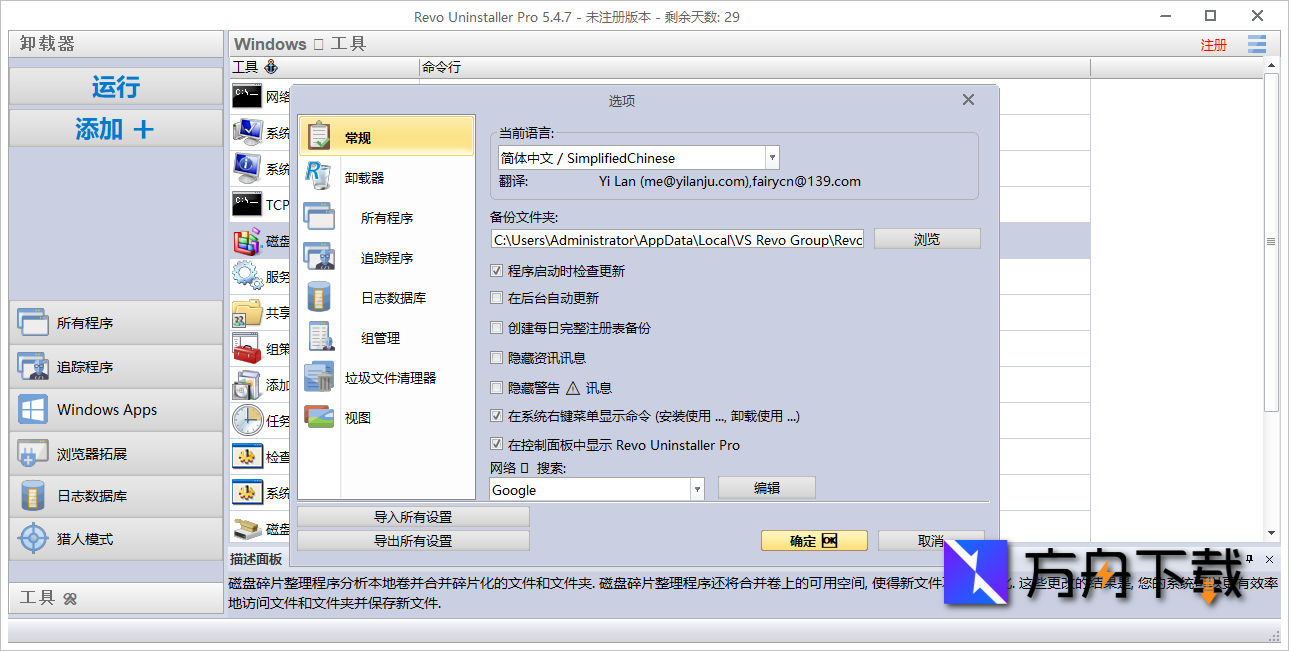Open 视图 settings using its image icon

[320, 416]
